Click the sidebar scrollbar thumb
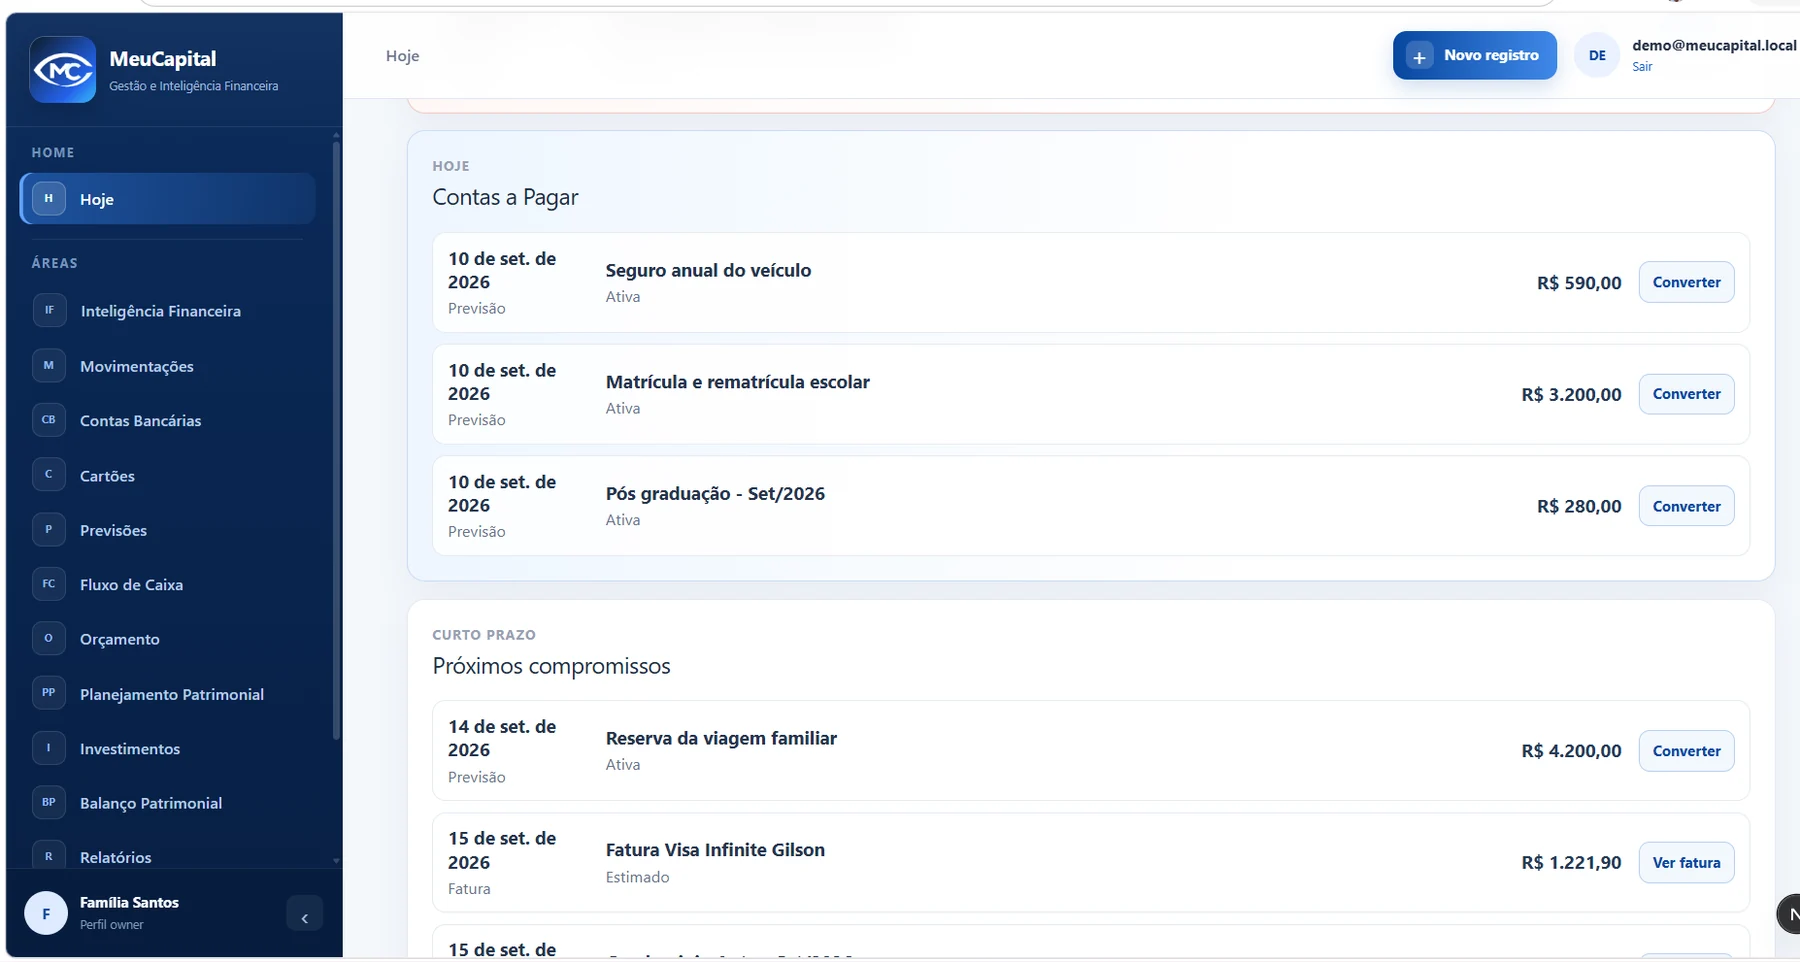1800x962 pixels. [x=336, y=440]
